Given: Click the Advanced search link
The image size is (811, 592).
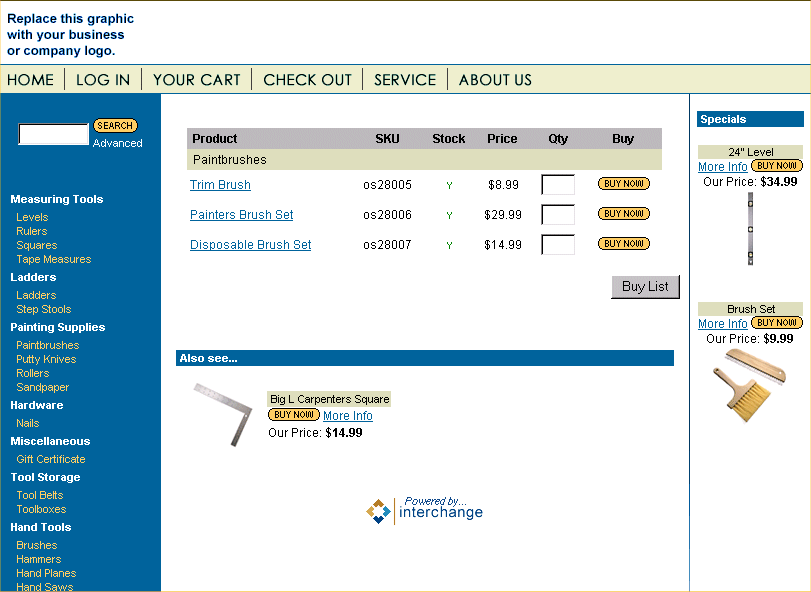Looking at the screenshot, I should (x=118, y=144).
